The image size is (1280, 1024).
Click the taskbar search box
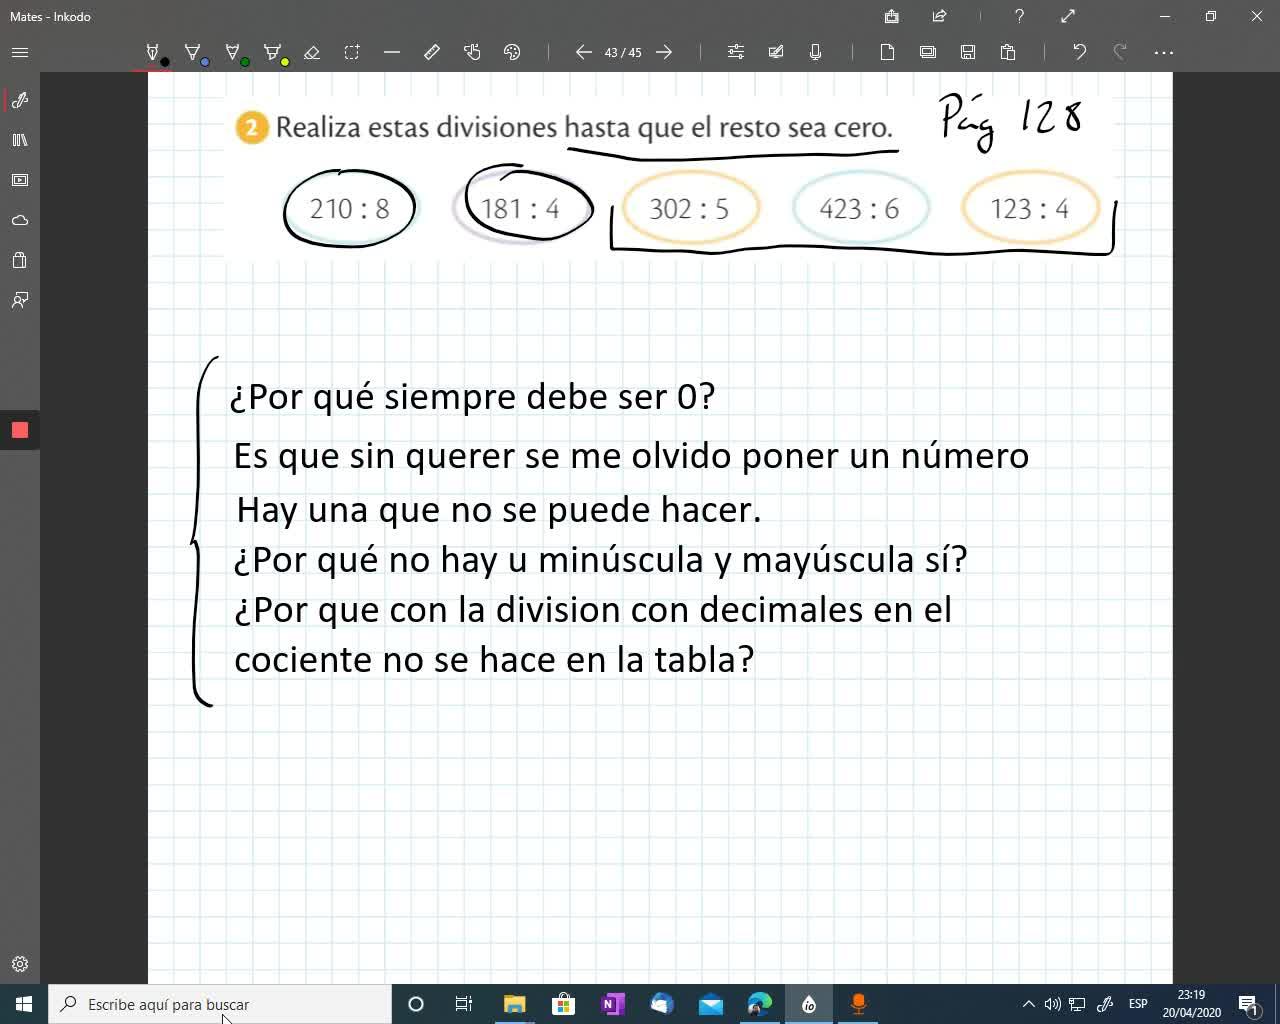pyautogui.click(x=220, y=1004)
